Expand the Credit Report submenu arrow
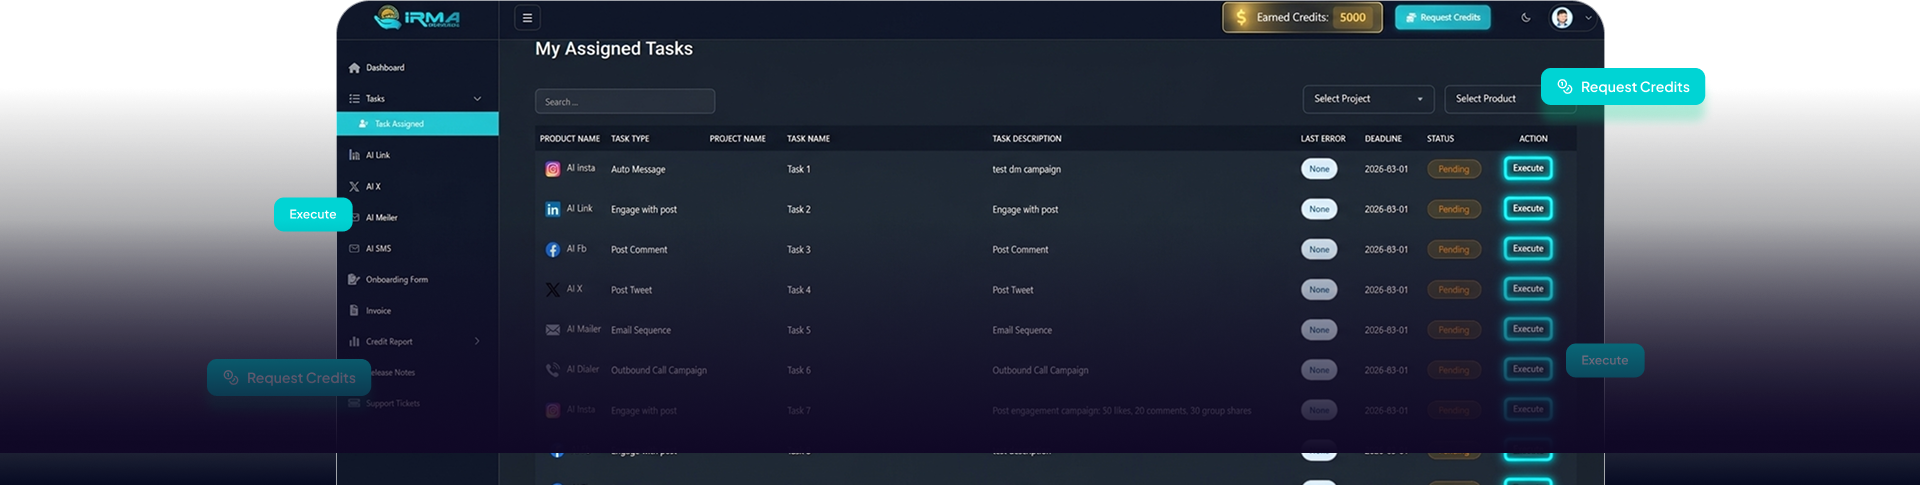This screenshot has height=485, width=1920. (477, 342)
